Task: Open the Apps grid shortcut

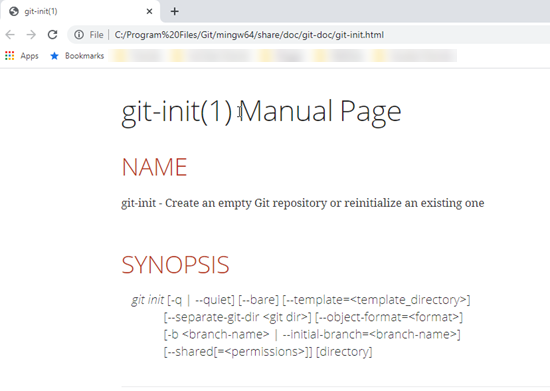Action: pos(9,56)
